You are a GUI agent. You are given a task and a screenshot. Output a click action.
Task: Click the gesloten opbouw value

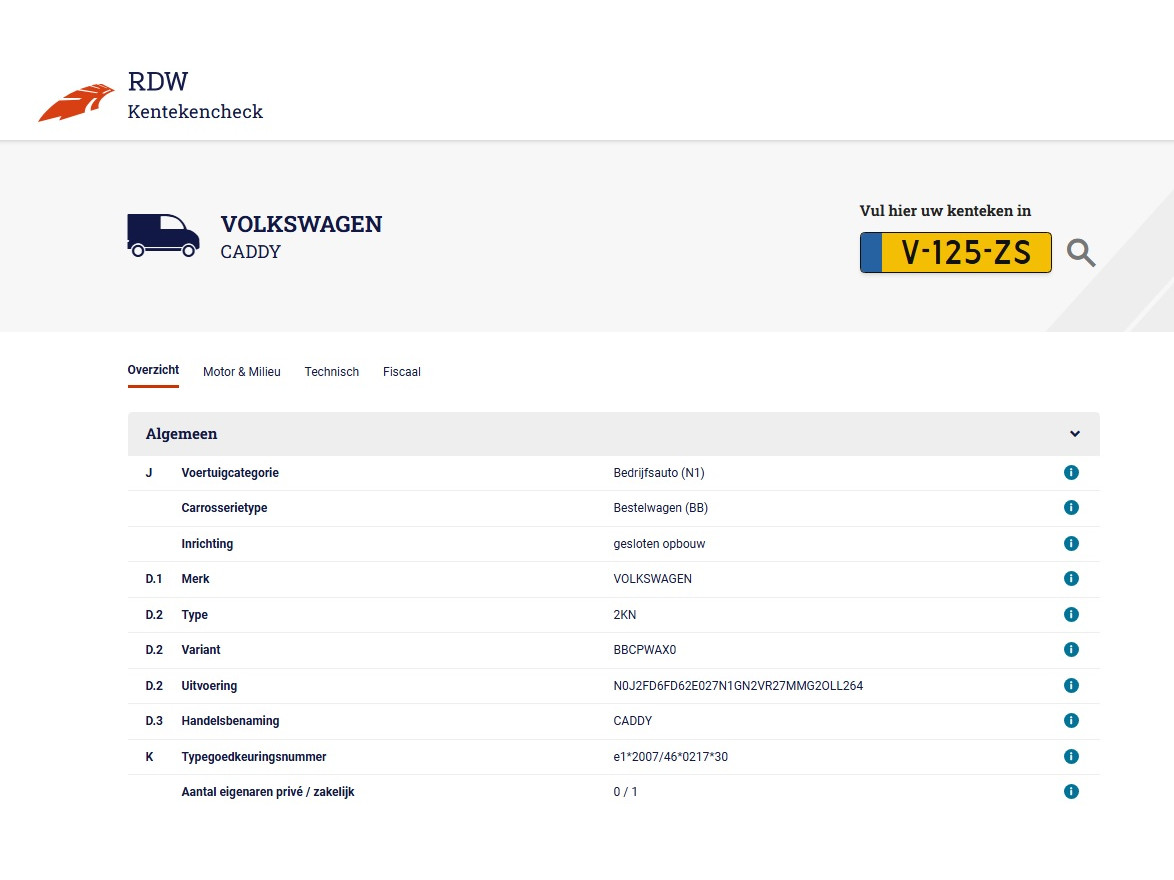tap(659, 544)
